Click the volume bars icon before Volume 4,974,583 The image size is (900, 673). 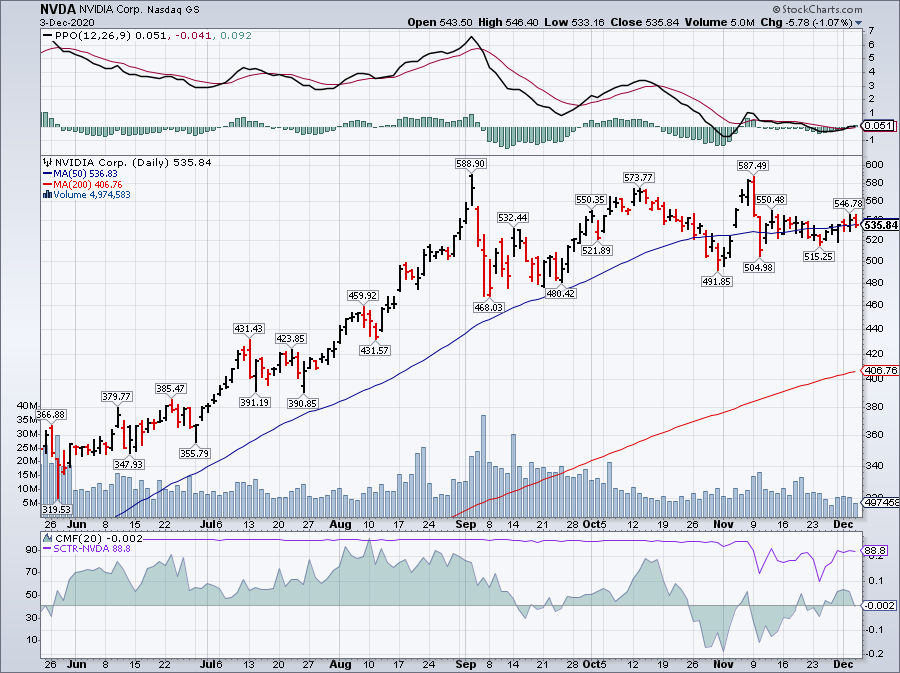48,195
